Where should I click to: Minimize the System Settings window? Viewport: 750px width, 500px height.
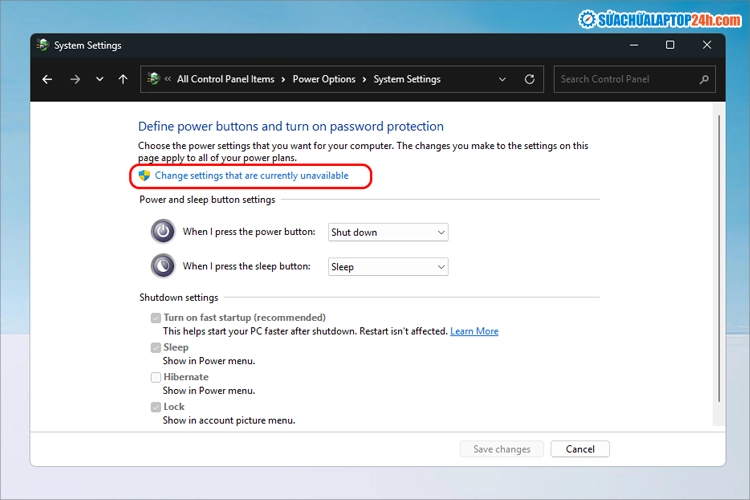pyautogui.click(x=634, y=45)
